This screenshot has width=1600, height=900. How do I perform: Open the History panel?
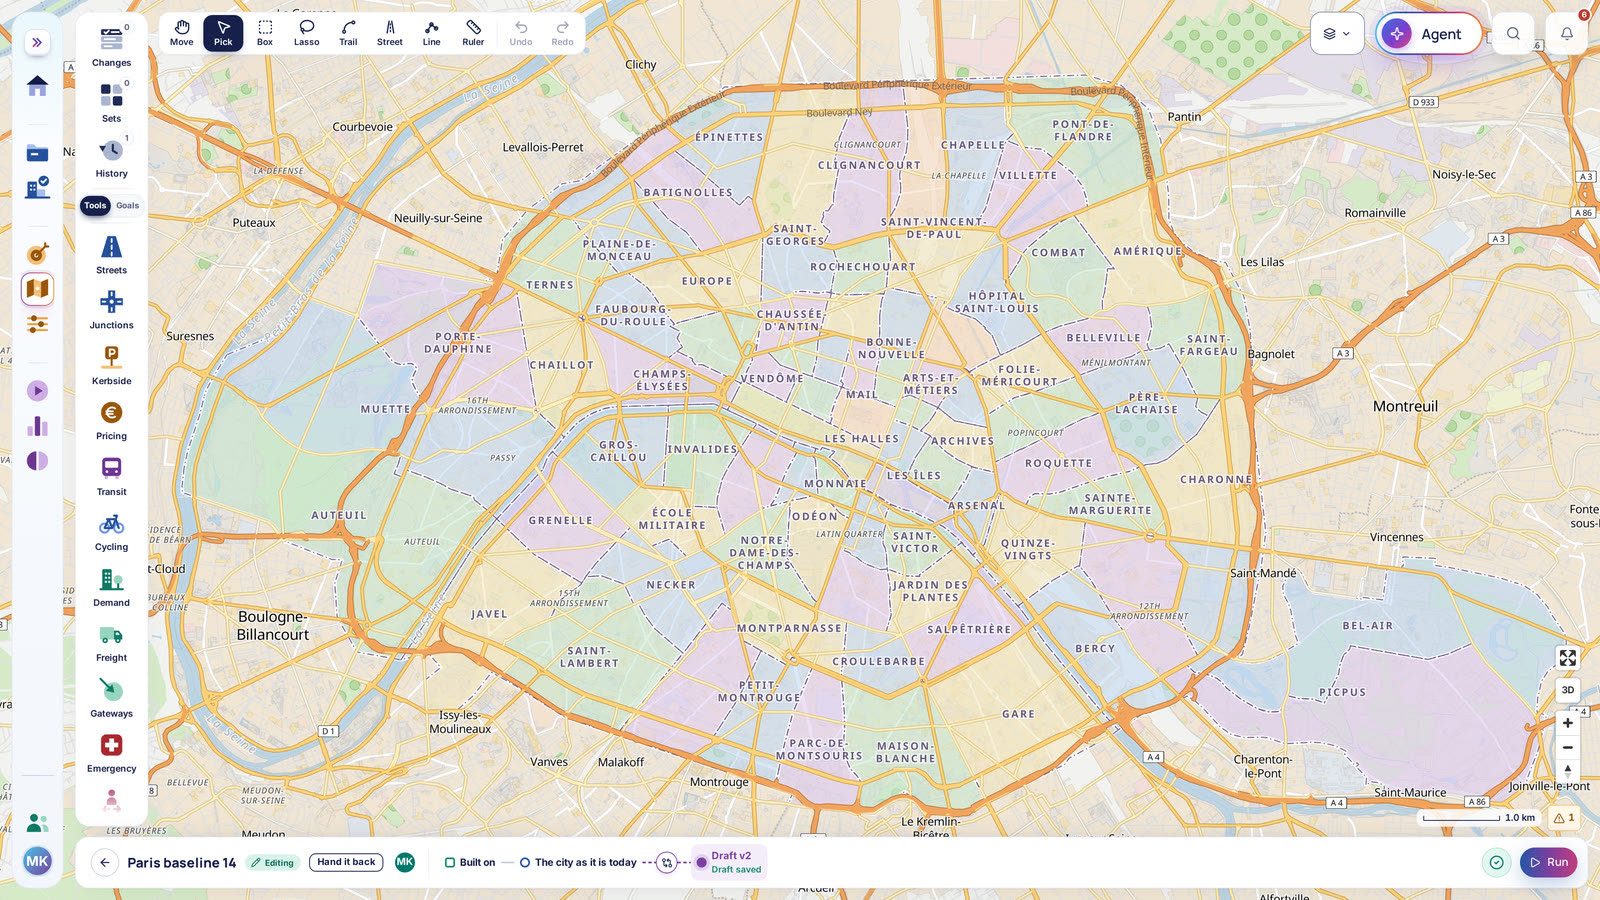(111, 157)
